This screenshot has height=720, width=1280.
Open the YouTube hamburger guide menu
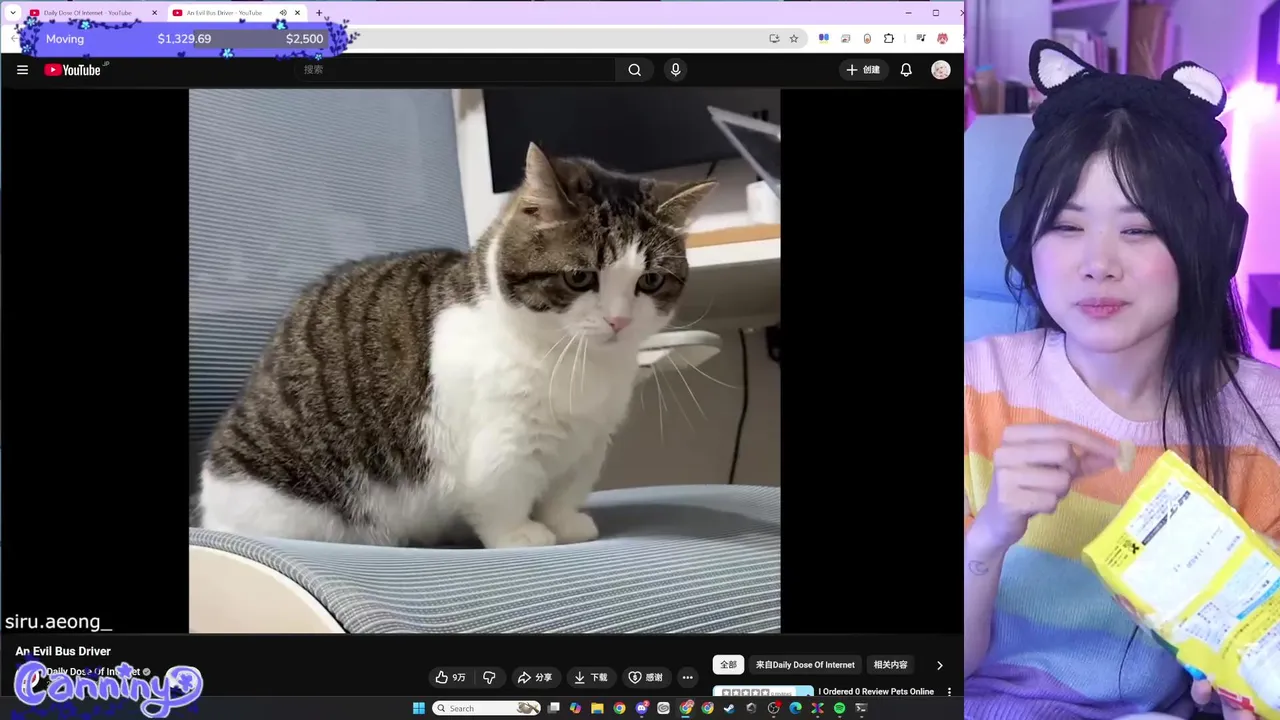[22, 70]
